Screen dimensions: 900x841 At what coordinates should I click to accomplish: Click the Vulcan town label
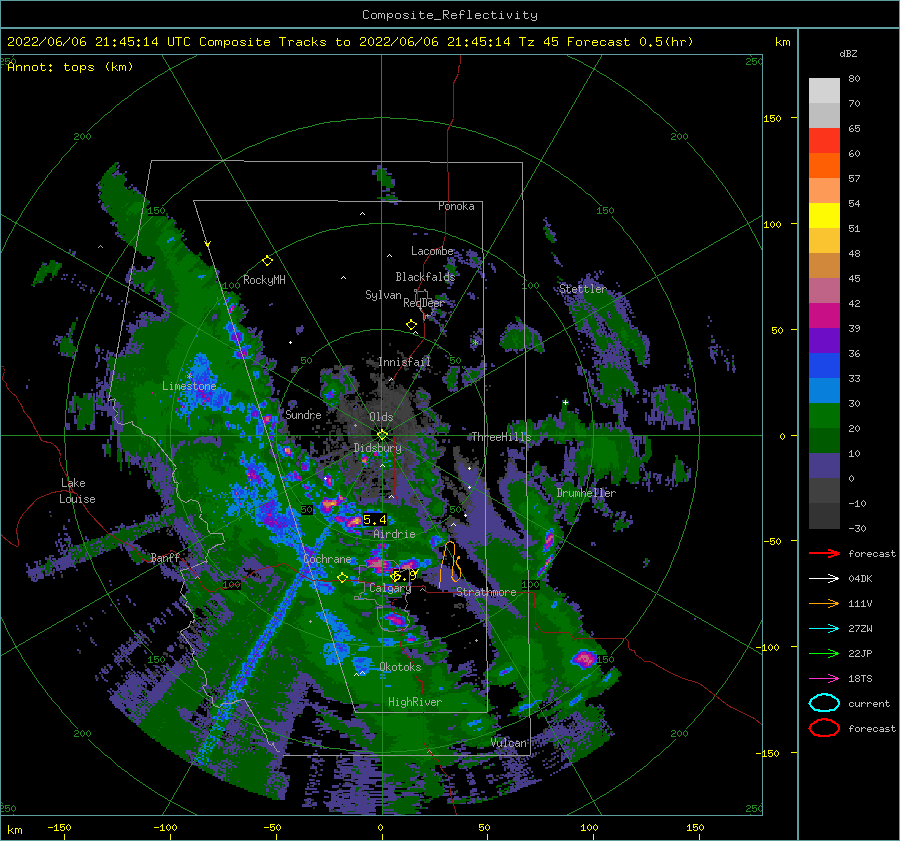(509, 743)
